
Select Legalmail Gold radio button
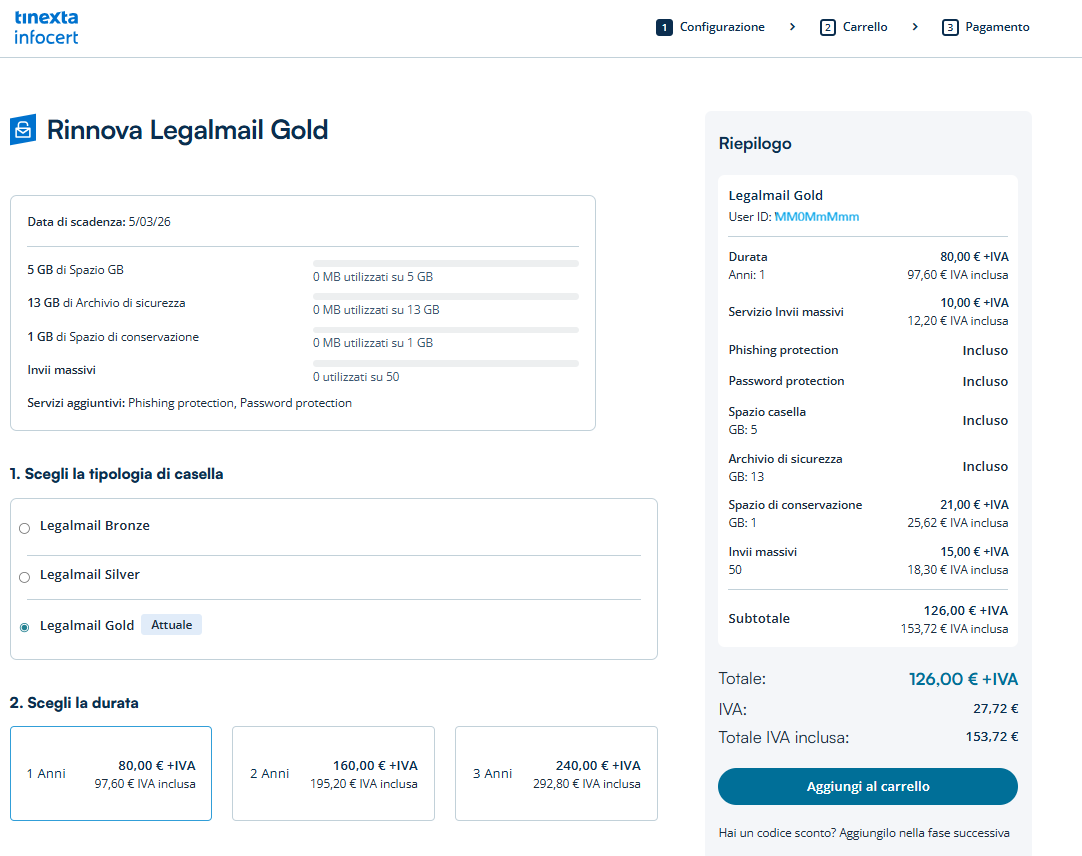25,627
